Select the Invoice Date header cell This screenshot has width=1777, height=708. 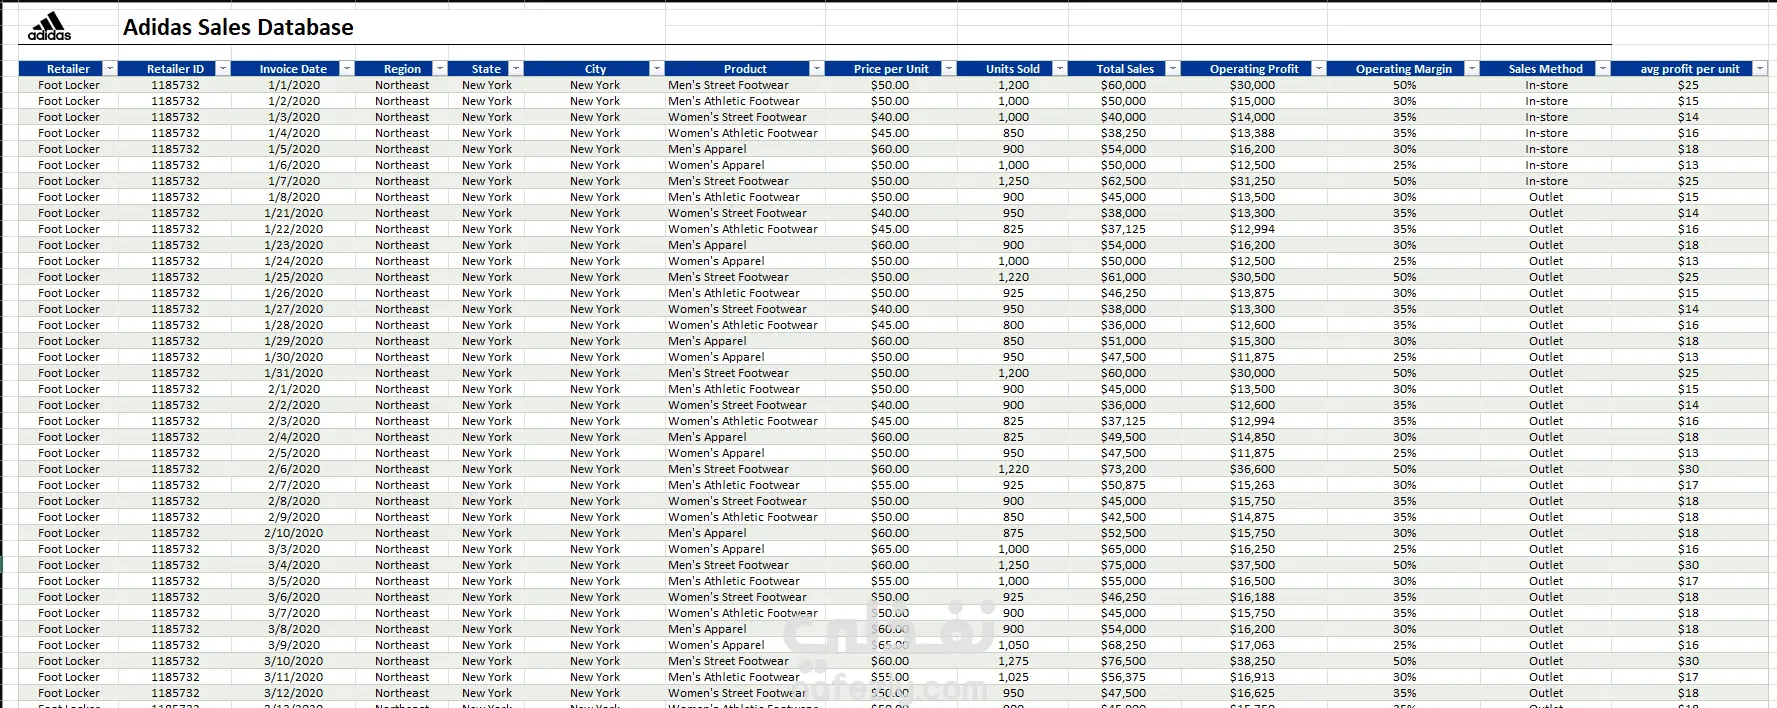(293, 69)
